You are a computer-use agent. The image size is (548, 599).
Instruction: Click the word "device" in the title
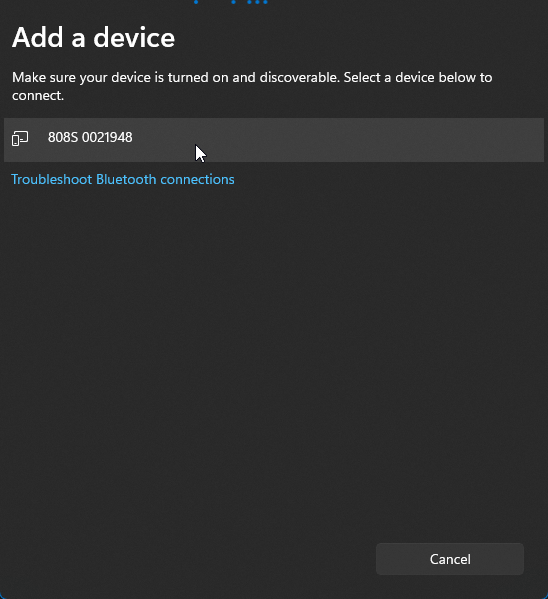(134, 38)
